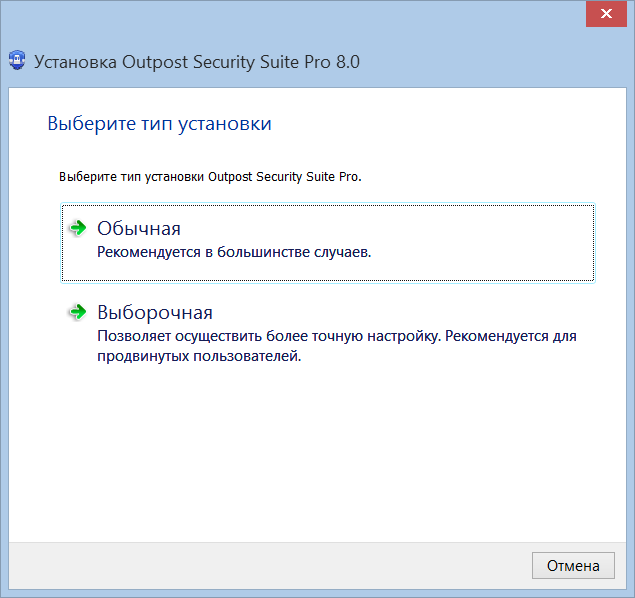Click "8.0" in the window title
Screen dimensions: 635x598
347,62
